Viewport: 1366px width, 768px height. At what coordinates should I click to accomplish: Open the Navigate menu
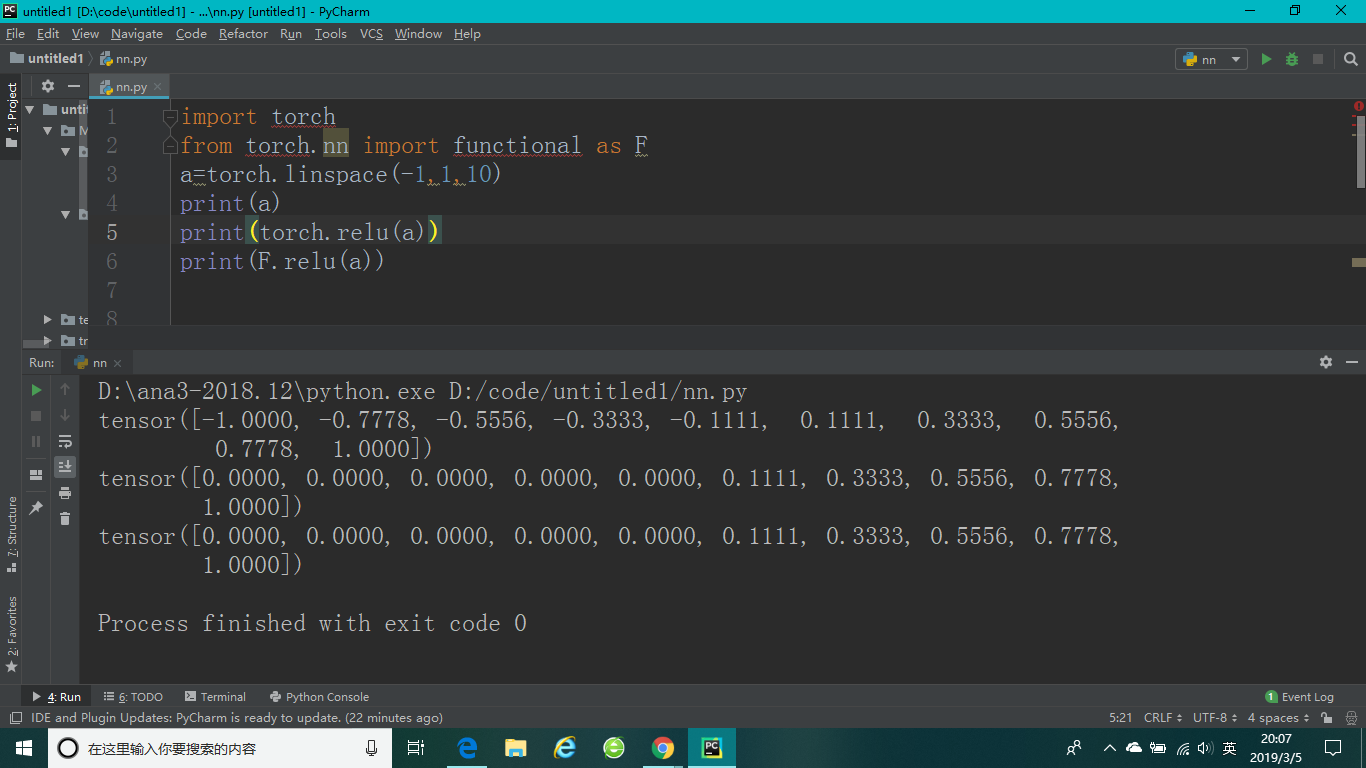[137, 33]
